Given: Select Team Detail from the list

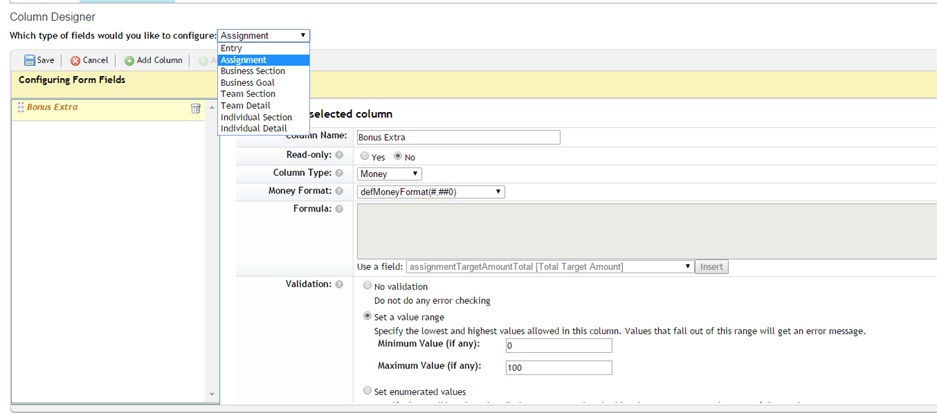Looking at the screenshot, I should (264, 105).
